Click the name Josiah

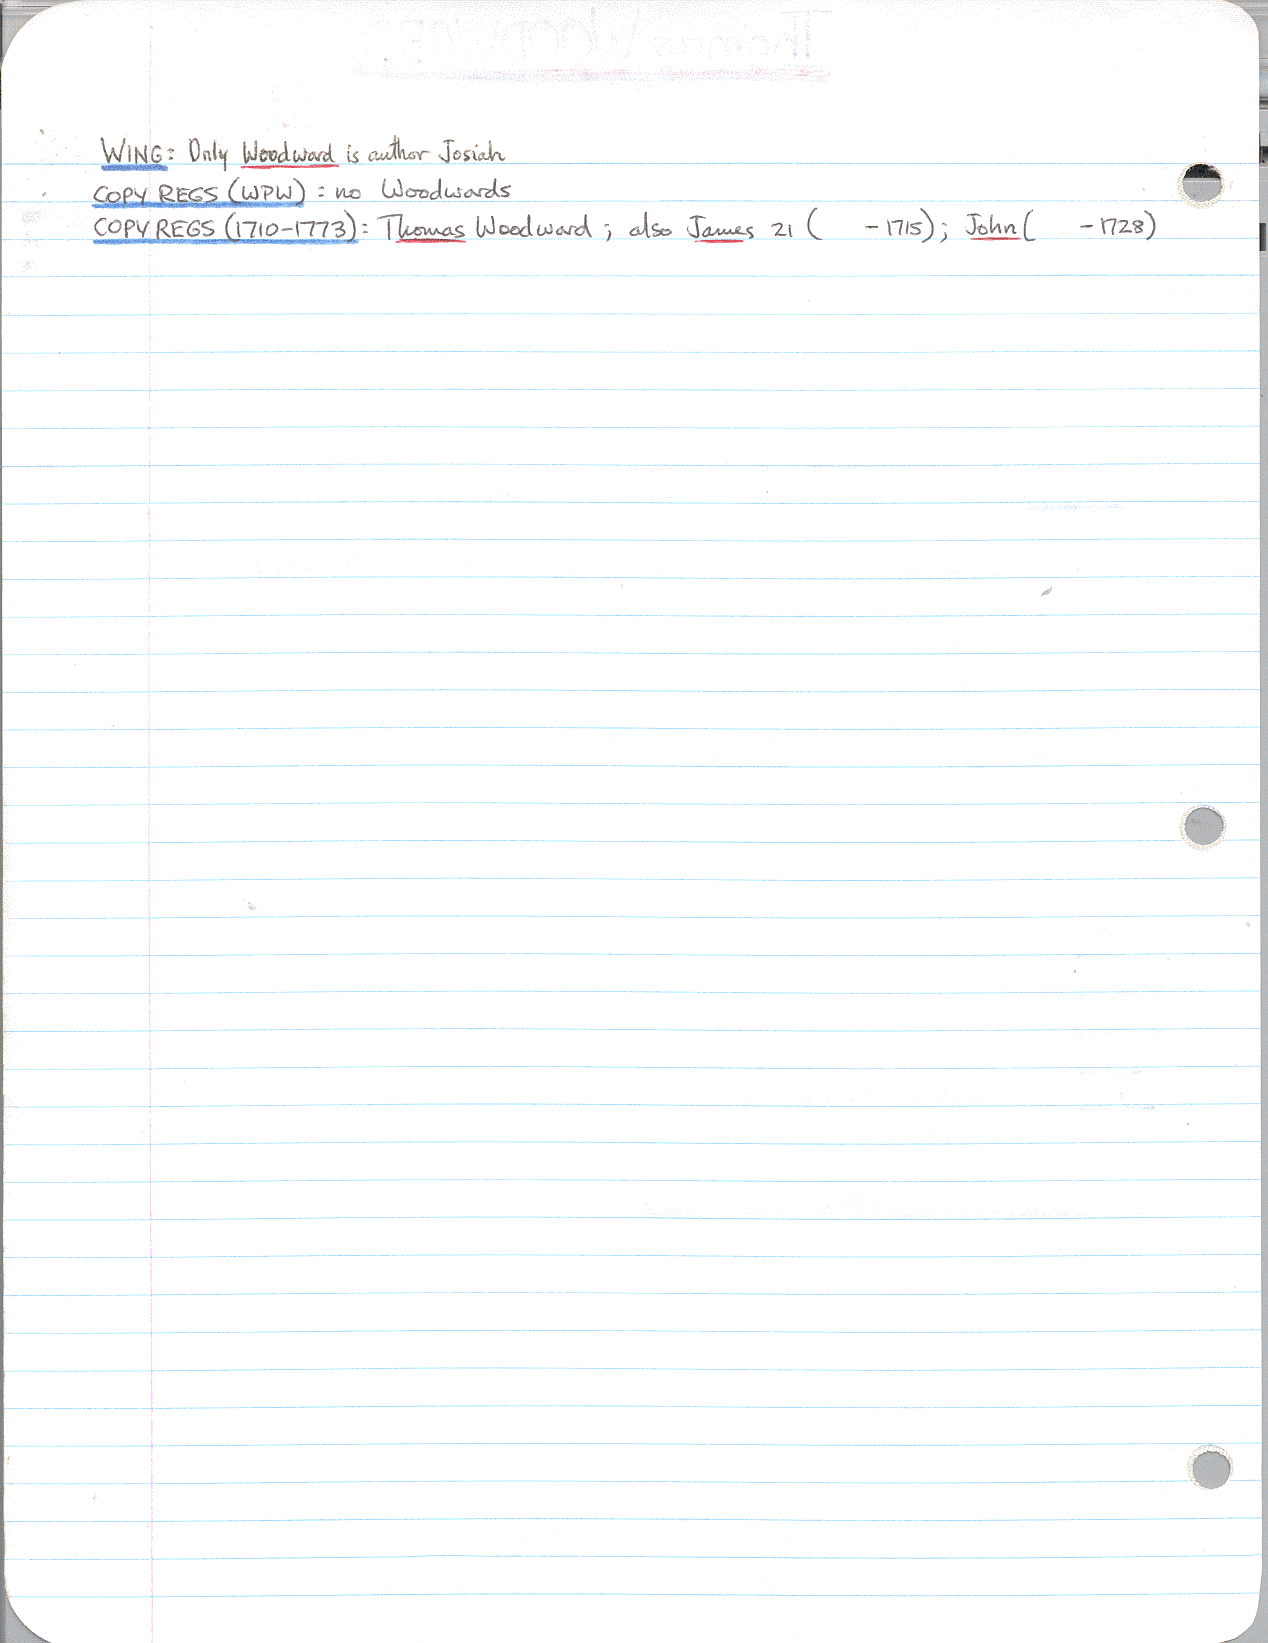(472, 153)
